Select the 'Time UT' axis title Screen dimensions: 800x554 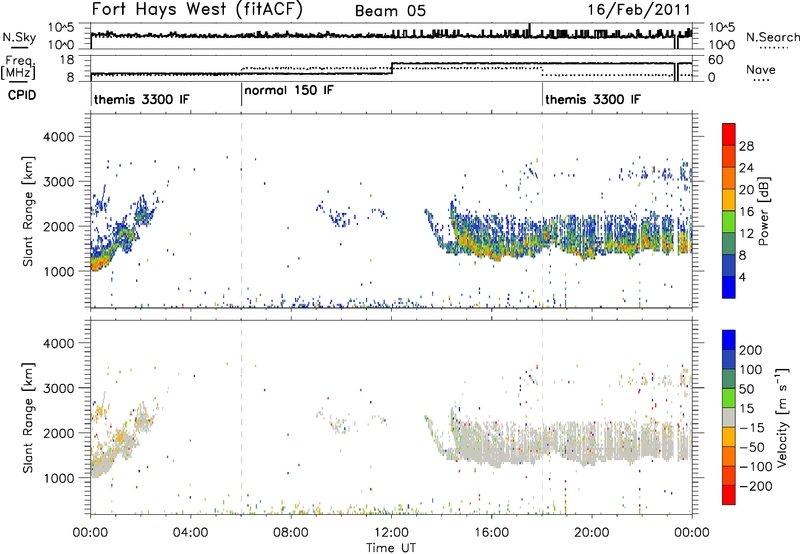coord(391,548)
